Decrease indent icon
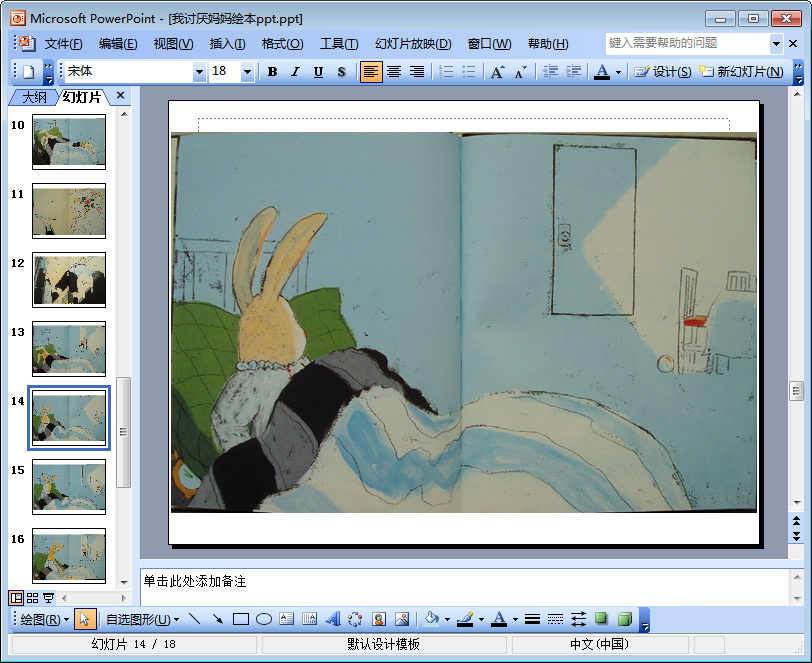812x663 pixels. [x=550, y=71]
